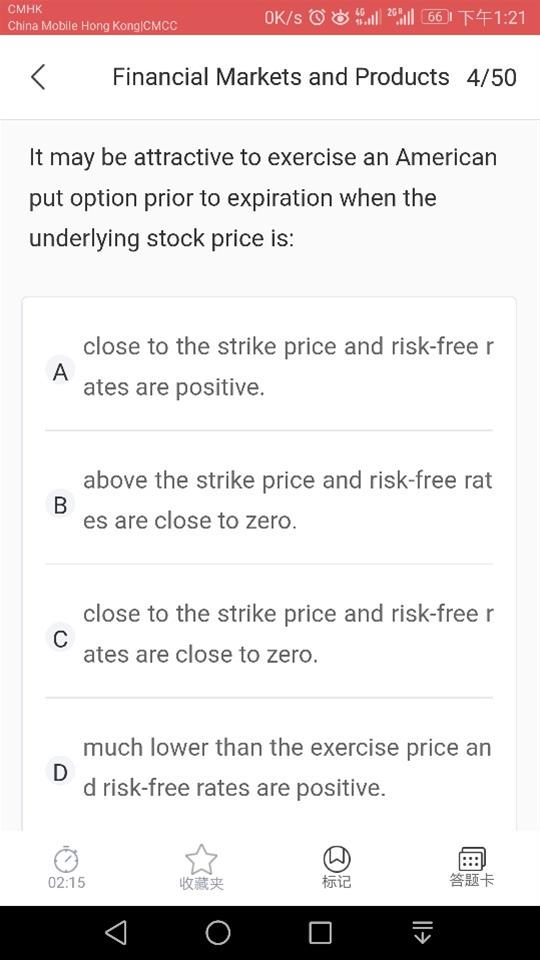This screenshot has width=540, height=960.
Task: Add question to favorites star icon
Action: click(x=201, y=860)
